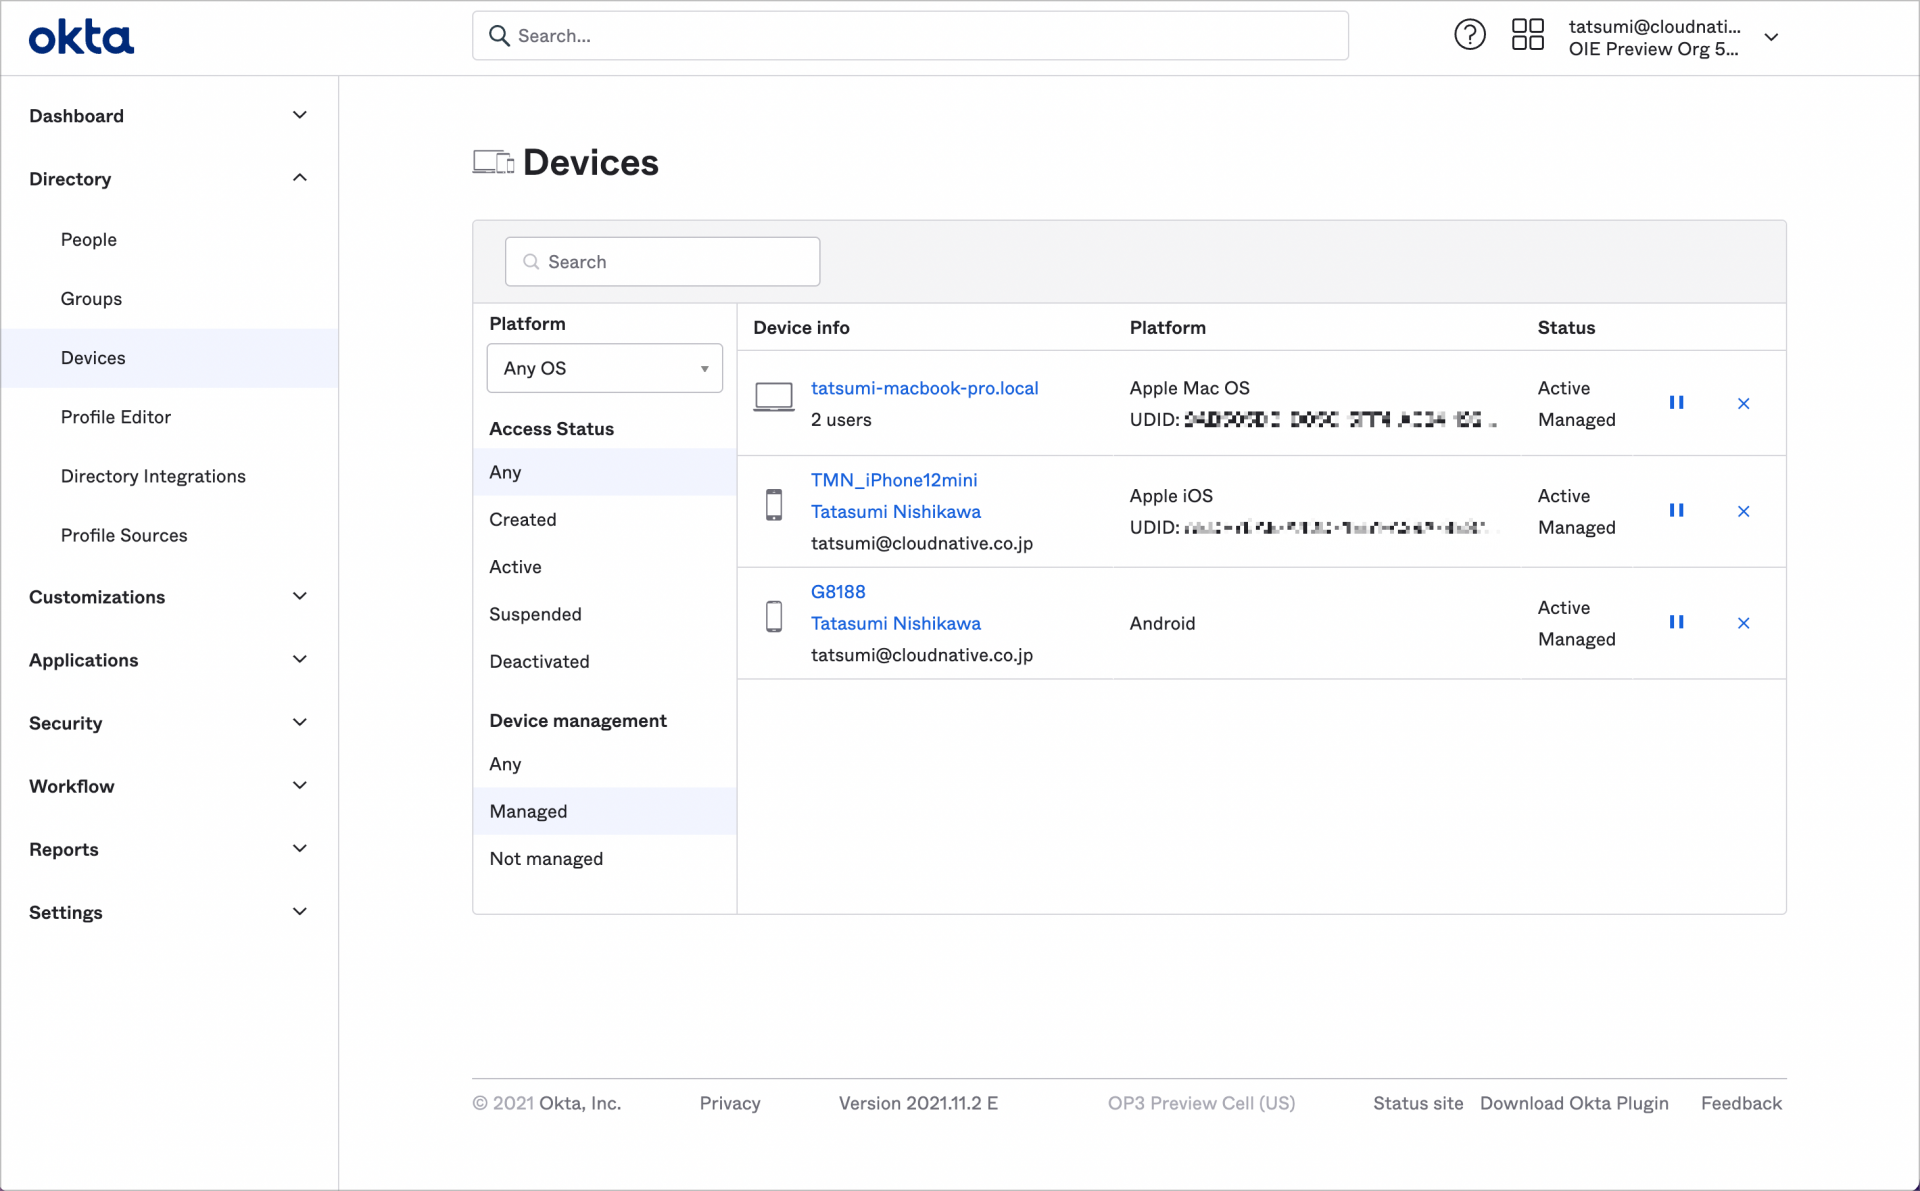This screenshot has height=1191, width=1920.
Task: Open the tatsumi-macbook-pro.local device details
Action: click(x=924, y=388)
